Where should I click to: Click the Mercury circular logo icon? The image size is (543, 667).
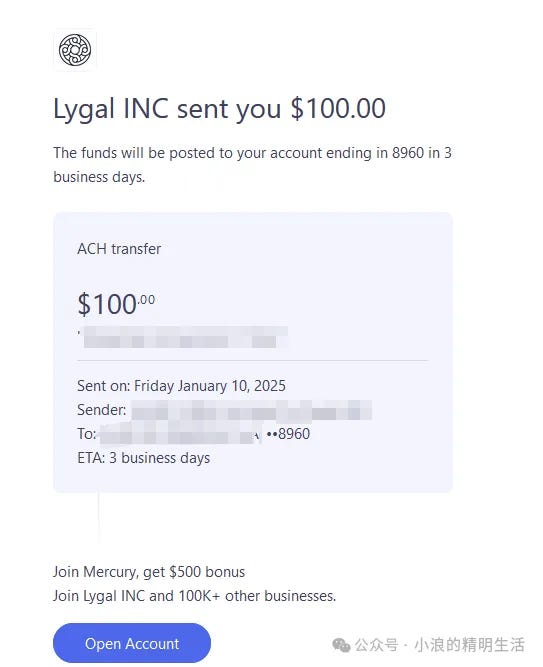pyautogui.click(x=75, y=50)
